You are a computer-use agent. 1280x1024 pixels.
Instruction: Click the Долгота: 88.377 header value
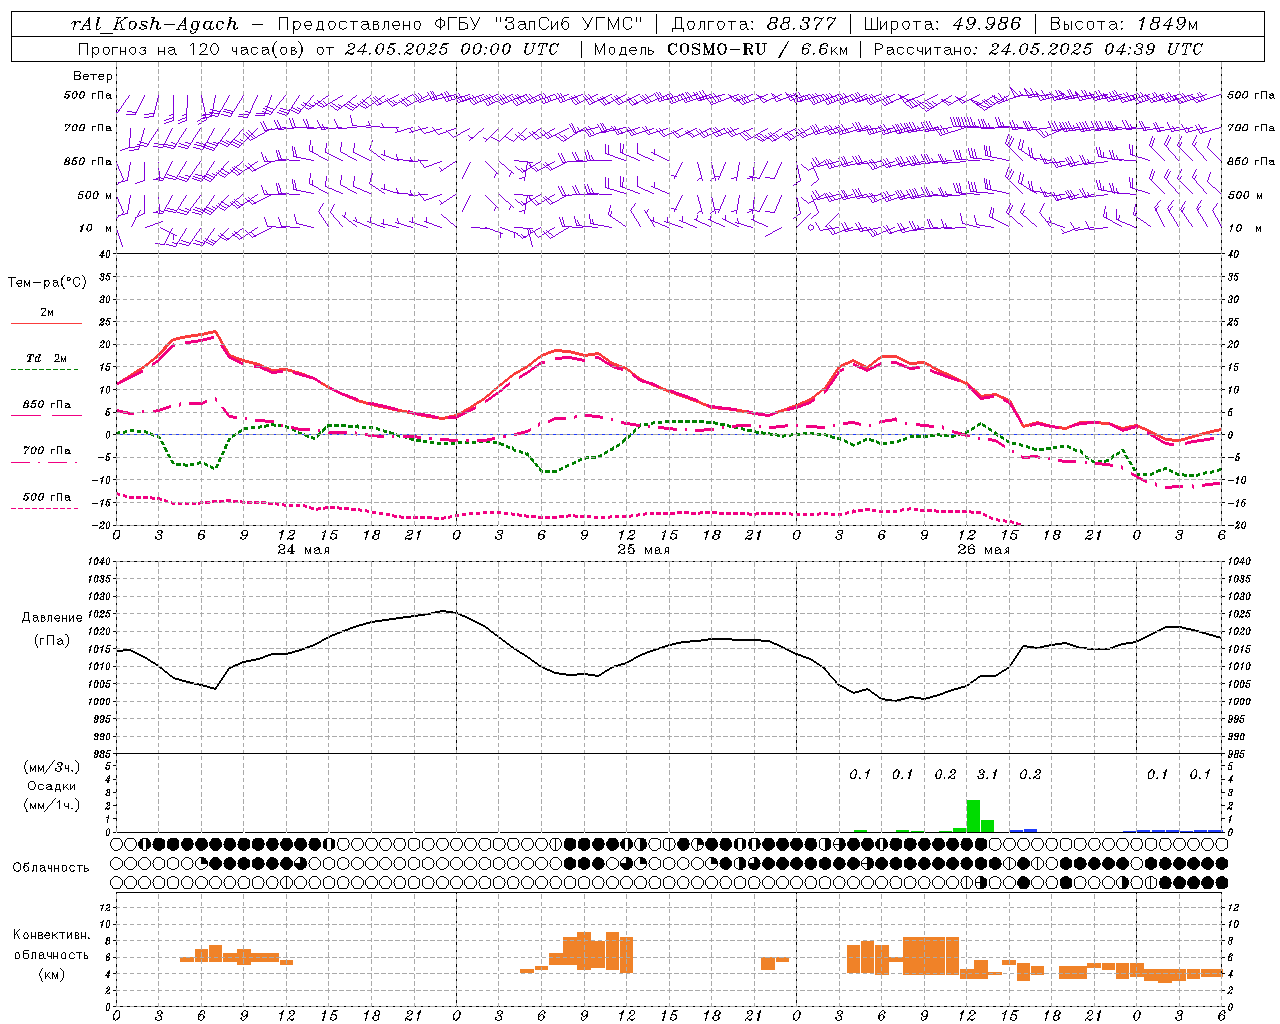click(x=752, y=24)
